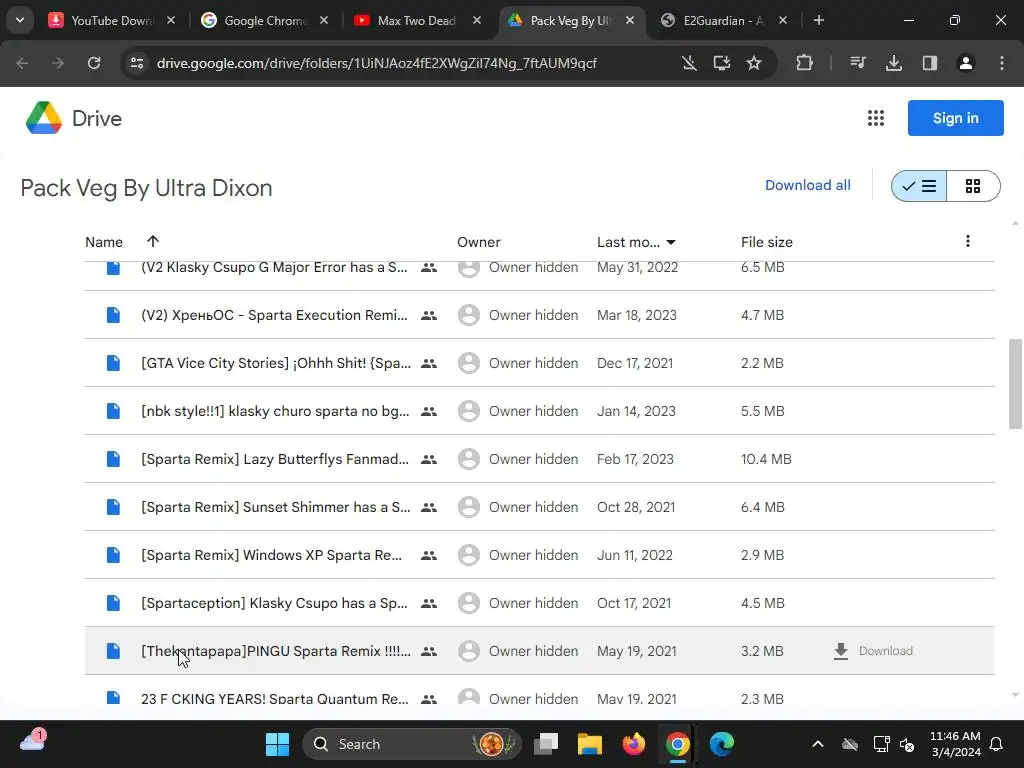Image resolution: width=1024 pixels, height=768 pixels.
Task: Click file icon of GTA Vice City row
Action: 113,363
